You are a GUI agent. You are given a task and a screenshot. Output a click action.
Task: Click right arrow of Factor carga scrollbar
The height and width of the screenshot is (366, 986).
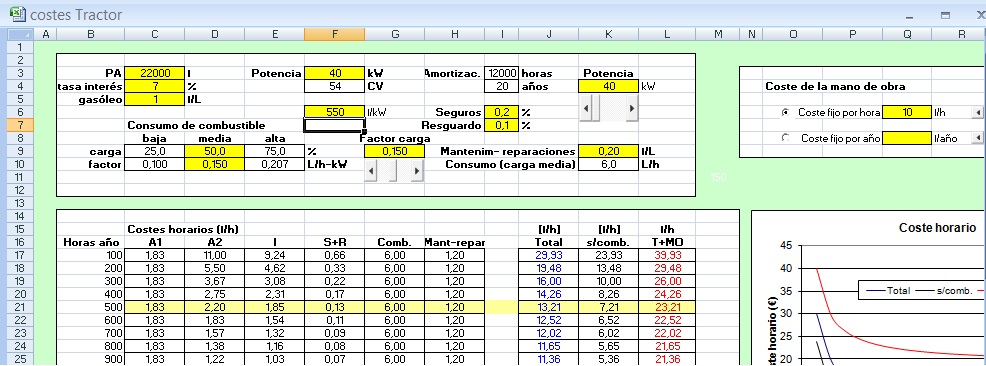point(417,170)
